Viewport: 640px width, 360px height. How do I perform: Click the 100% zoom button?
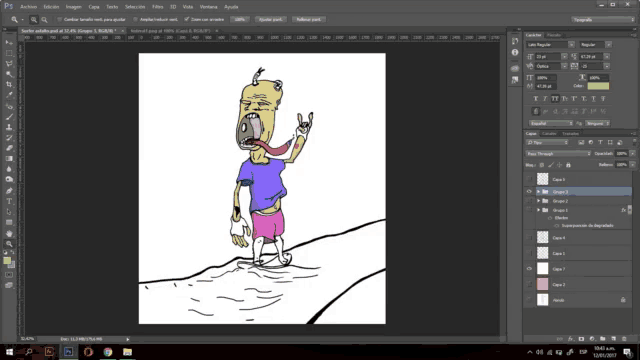pos(240,20)
